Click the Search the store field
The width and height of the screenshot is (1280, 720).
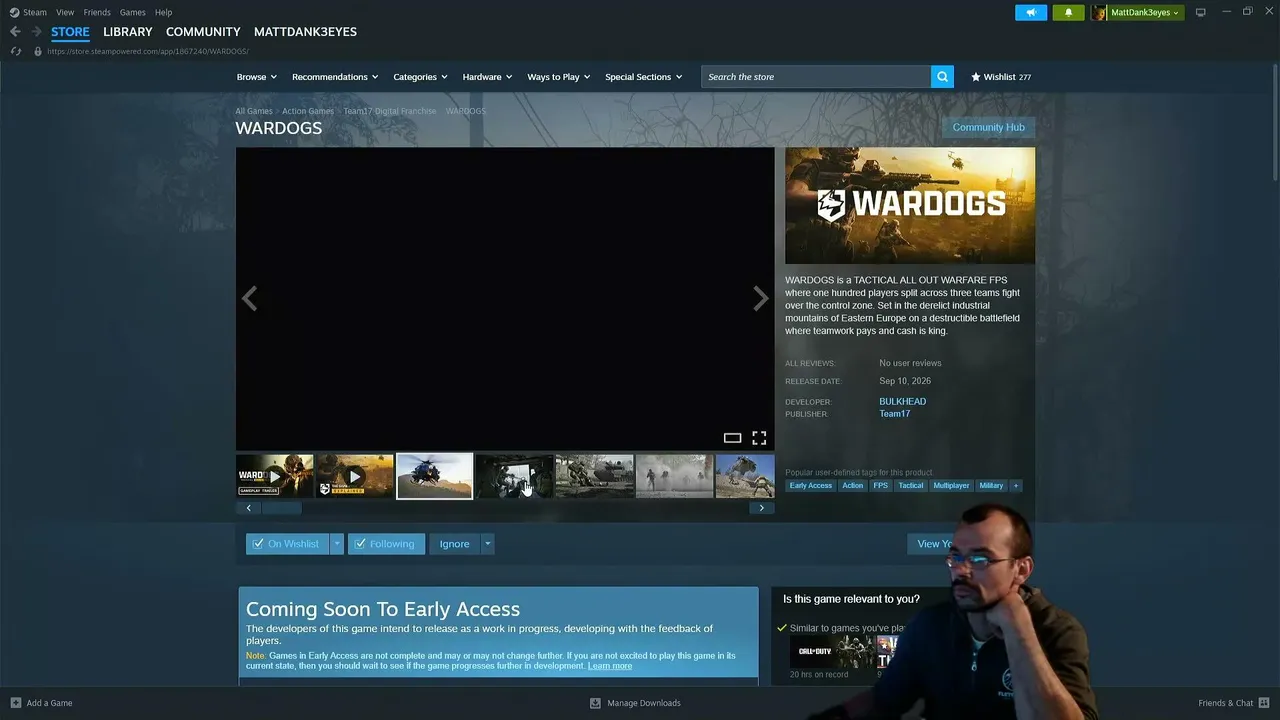pyautogui.click(x=816, y=77)
